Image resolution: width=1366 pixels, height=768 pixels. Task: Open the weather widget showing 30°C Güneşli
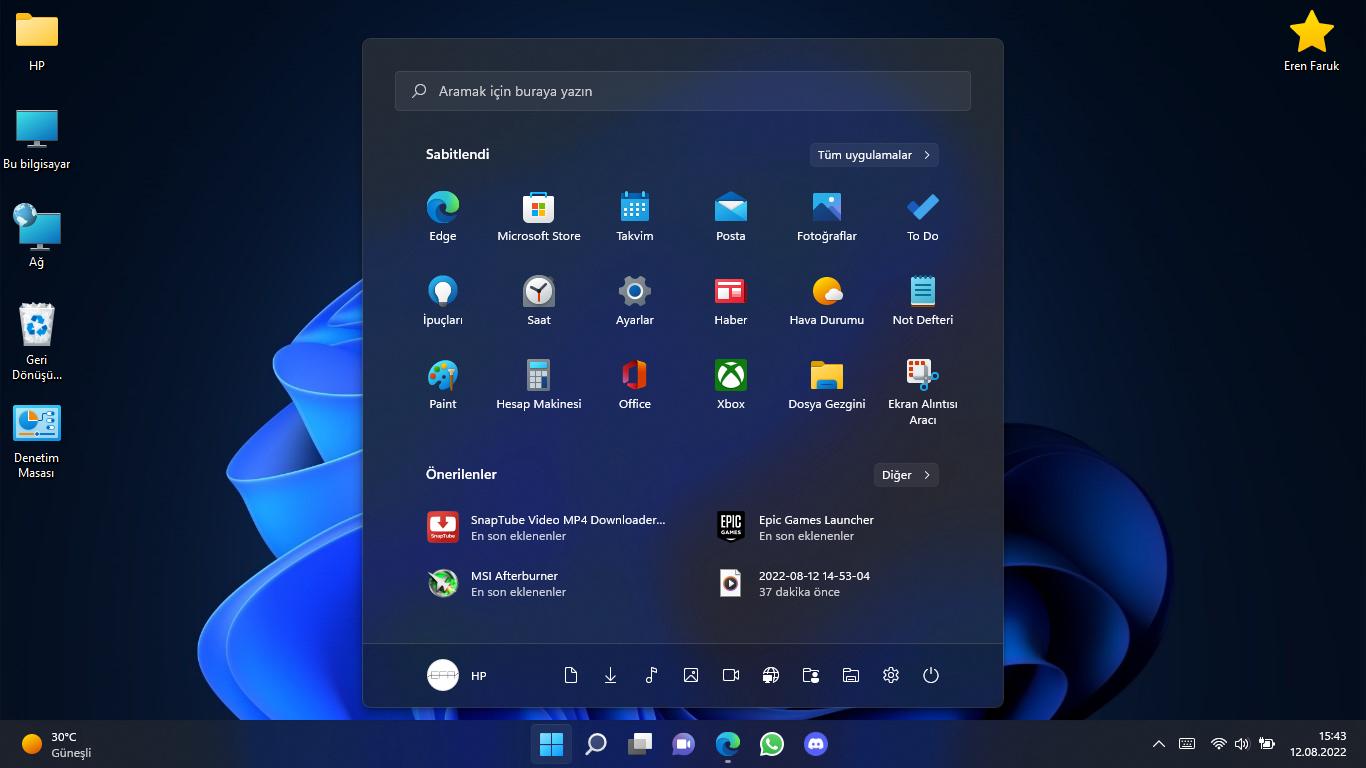57,744
